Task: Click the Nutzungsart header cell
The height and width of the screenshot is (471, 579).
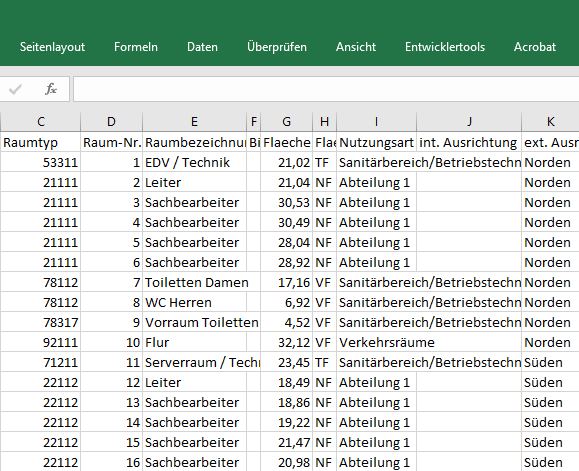Action: click(x=376, y=142)
